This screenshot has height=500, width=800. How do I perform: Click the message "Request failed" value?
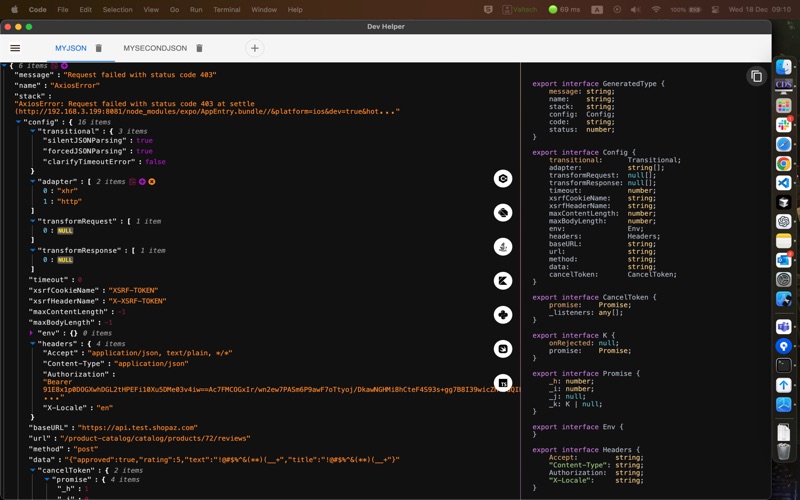click(140, 74)
